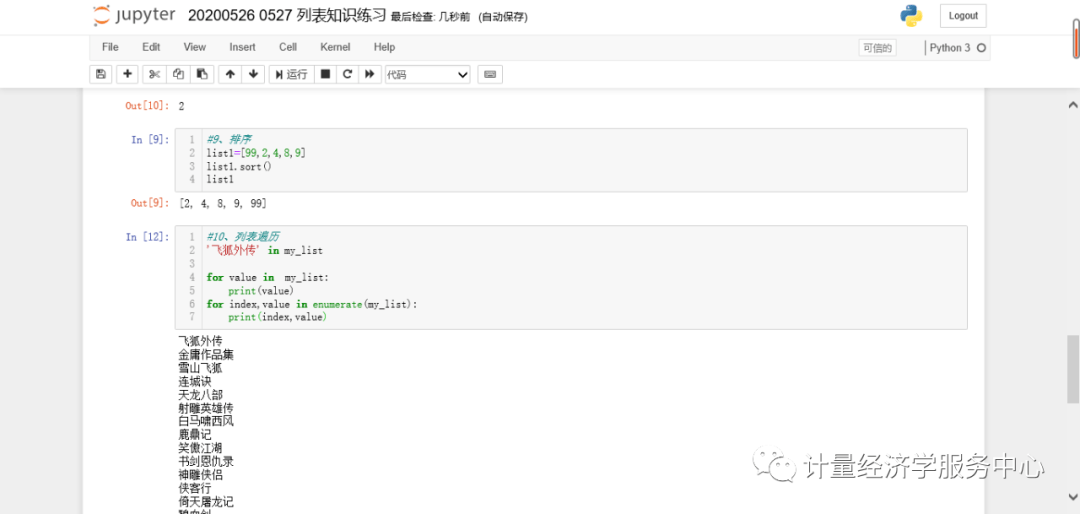The image size is (1080, 514).
Task: Save notebook with floppy disk icon
Action: (x=101, y=74)
